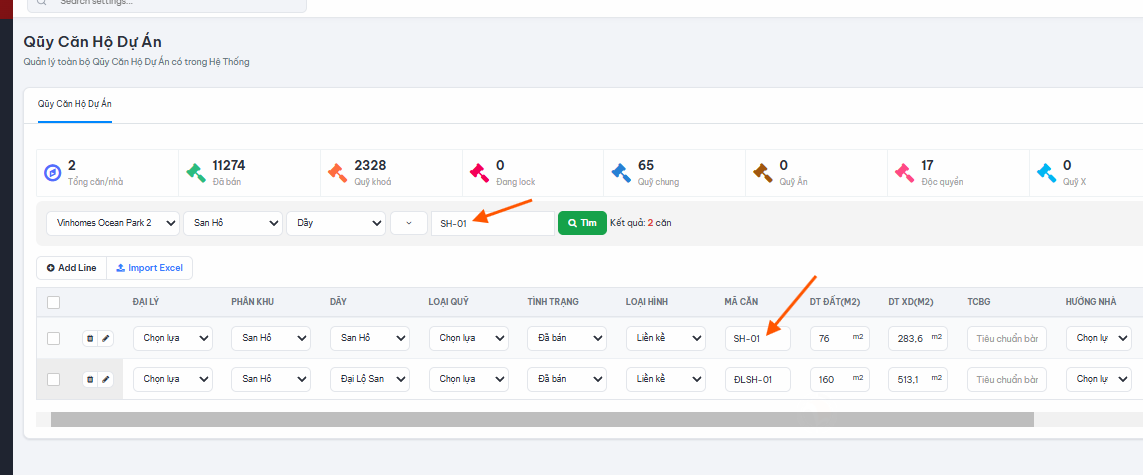Viewport: 1143px width, 475px height.
Task: Tick the select-all checkbox in table header
Action: point(53,302)
